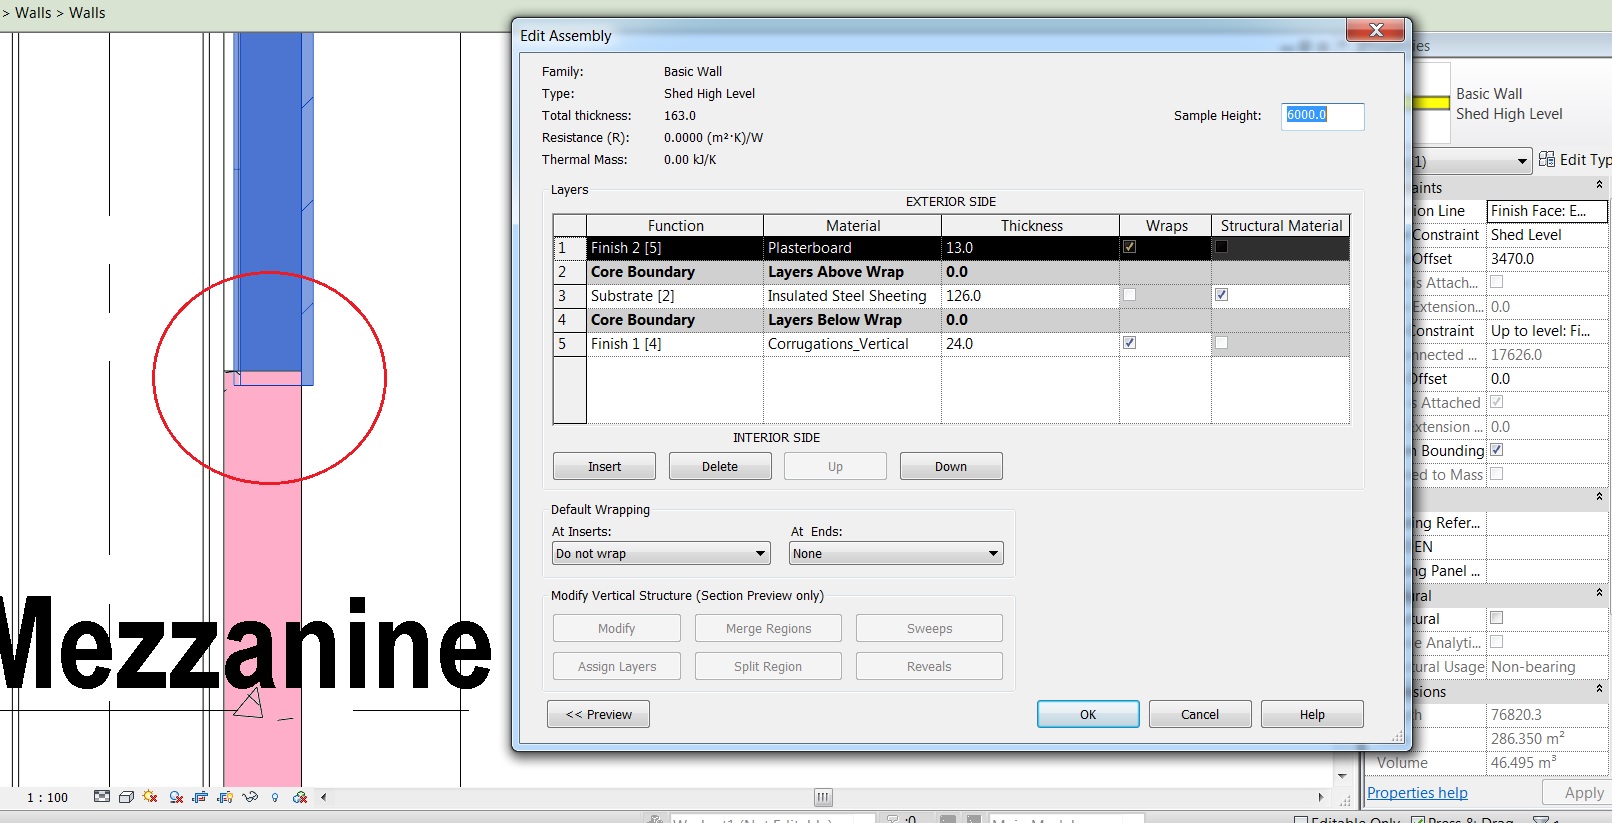Viewport: 1612px width, 823px height.
Task: Toggle Related to Mass checkbox in Properties
Action: (1497, 474)
